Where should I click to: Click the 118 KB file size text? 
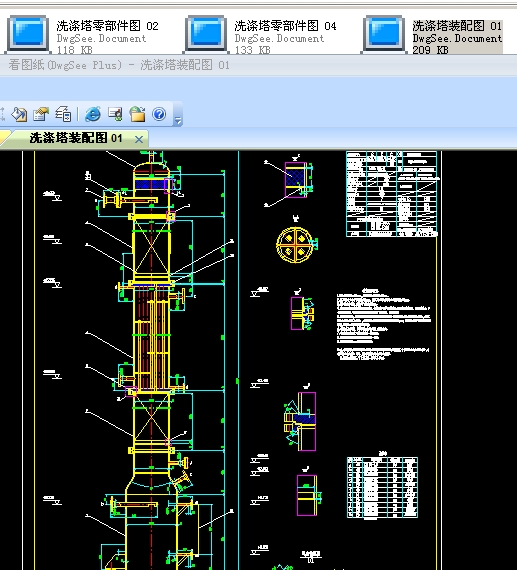click(x=75, y=50)
